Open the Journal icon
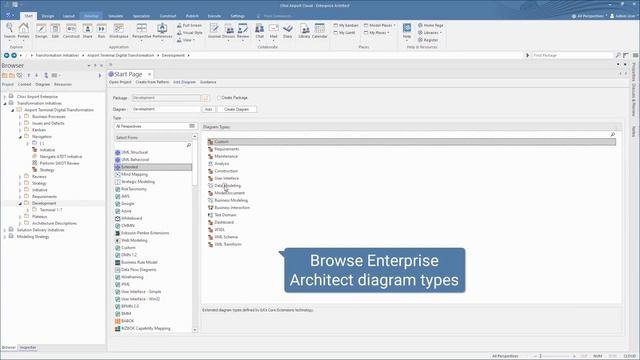Viewport: 640px width, 360px height. point(214,31)
